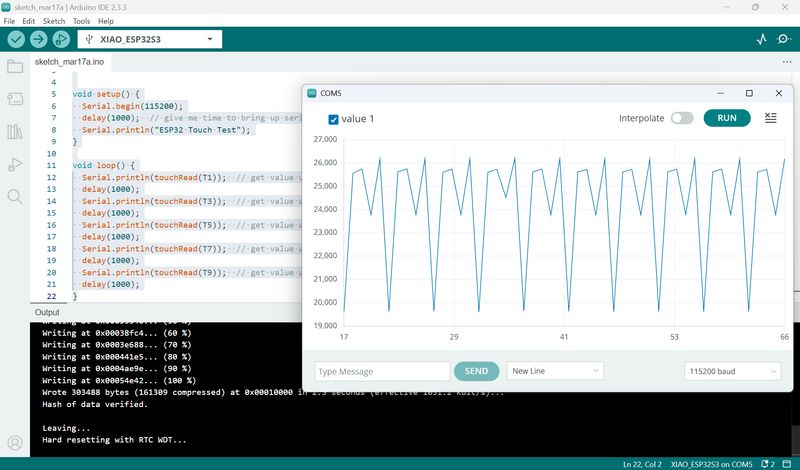Viewport: 800px width, 470px height.
Task: Click the Arduino IDE logo in title bar
Action: 6,7
